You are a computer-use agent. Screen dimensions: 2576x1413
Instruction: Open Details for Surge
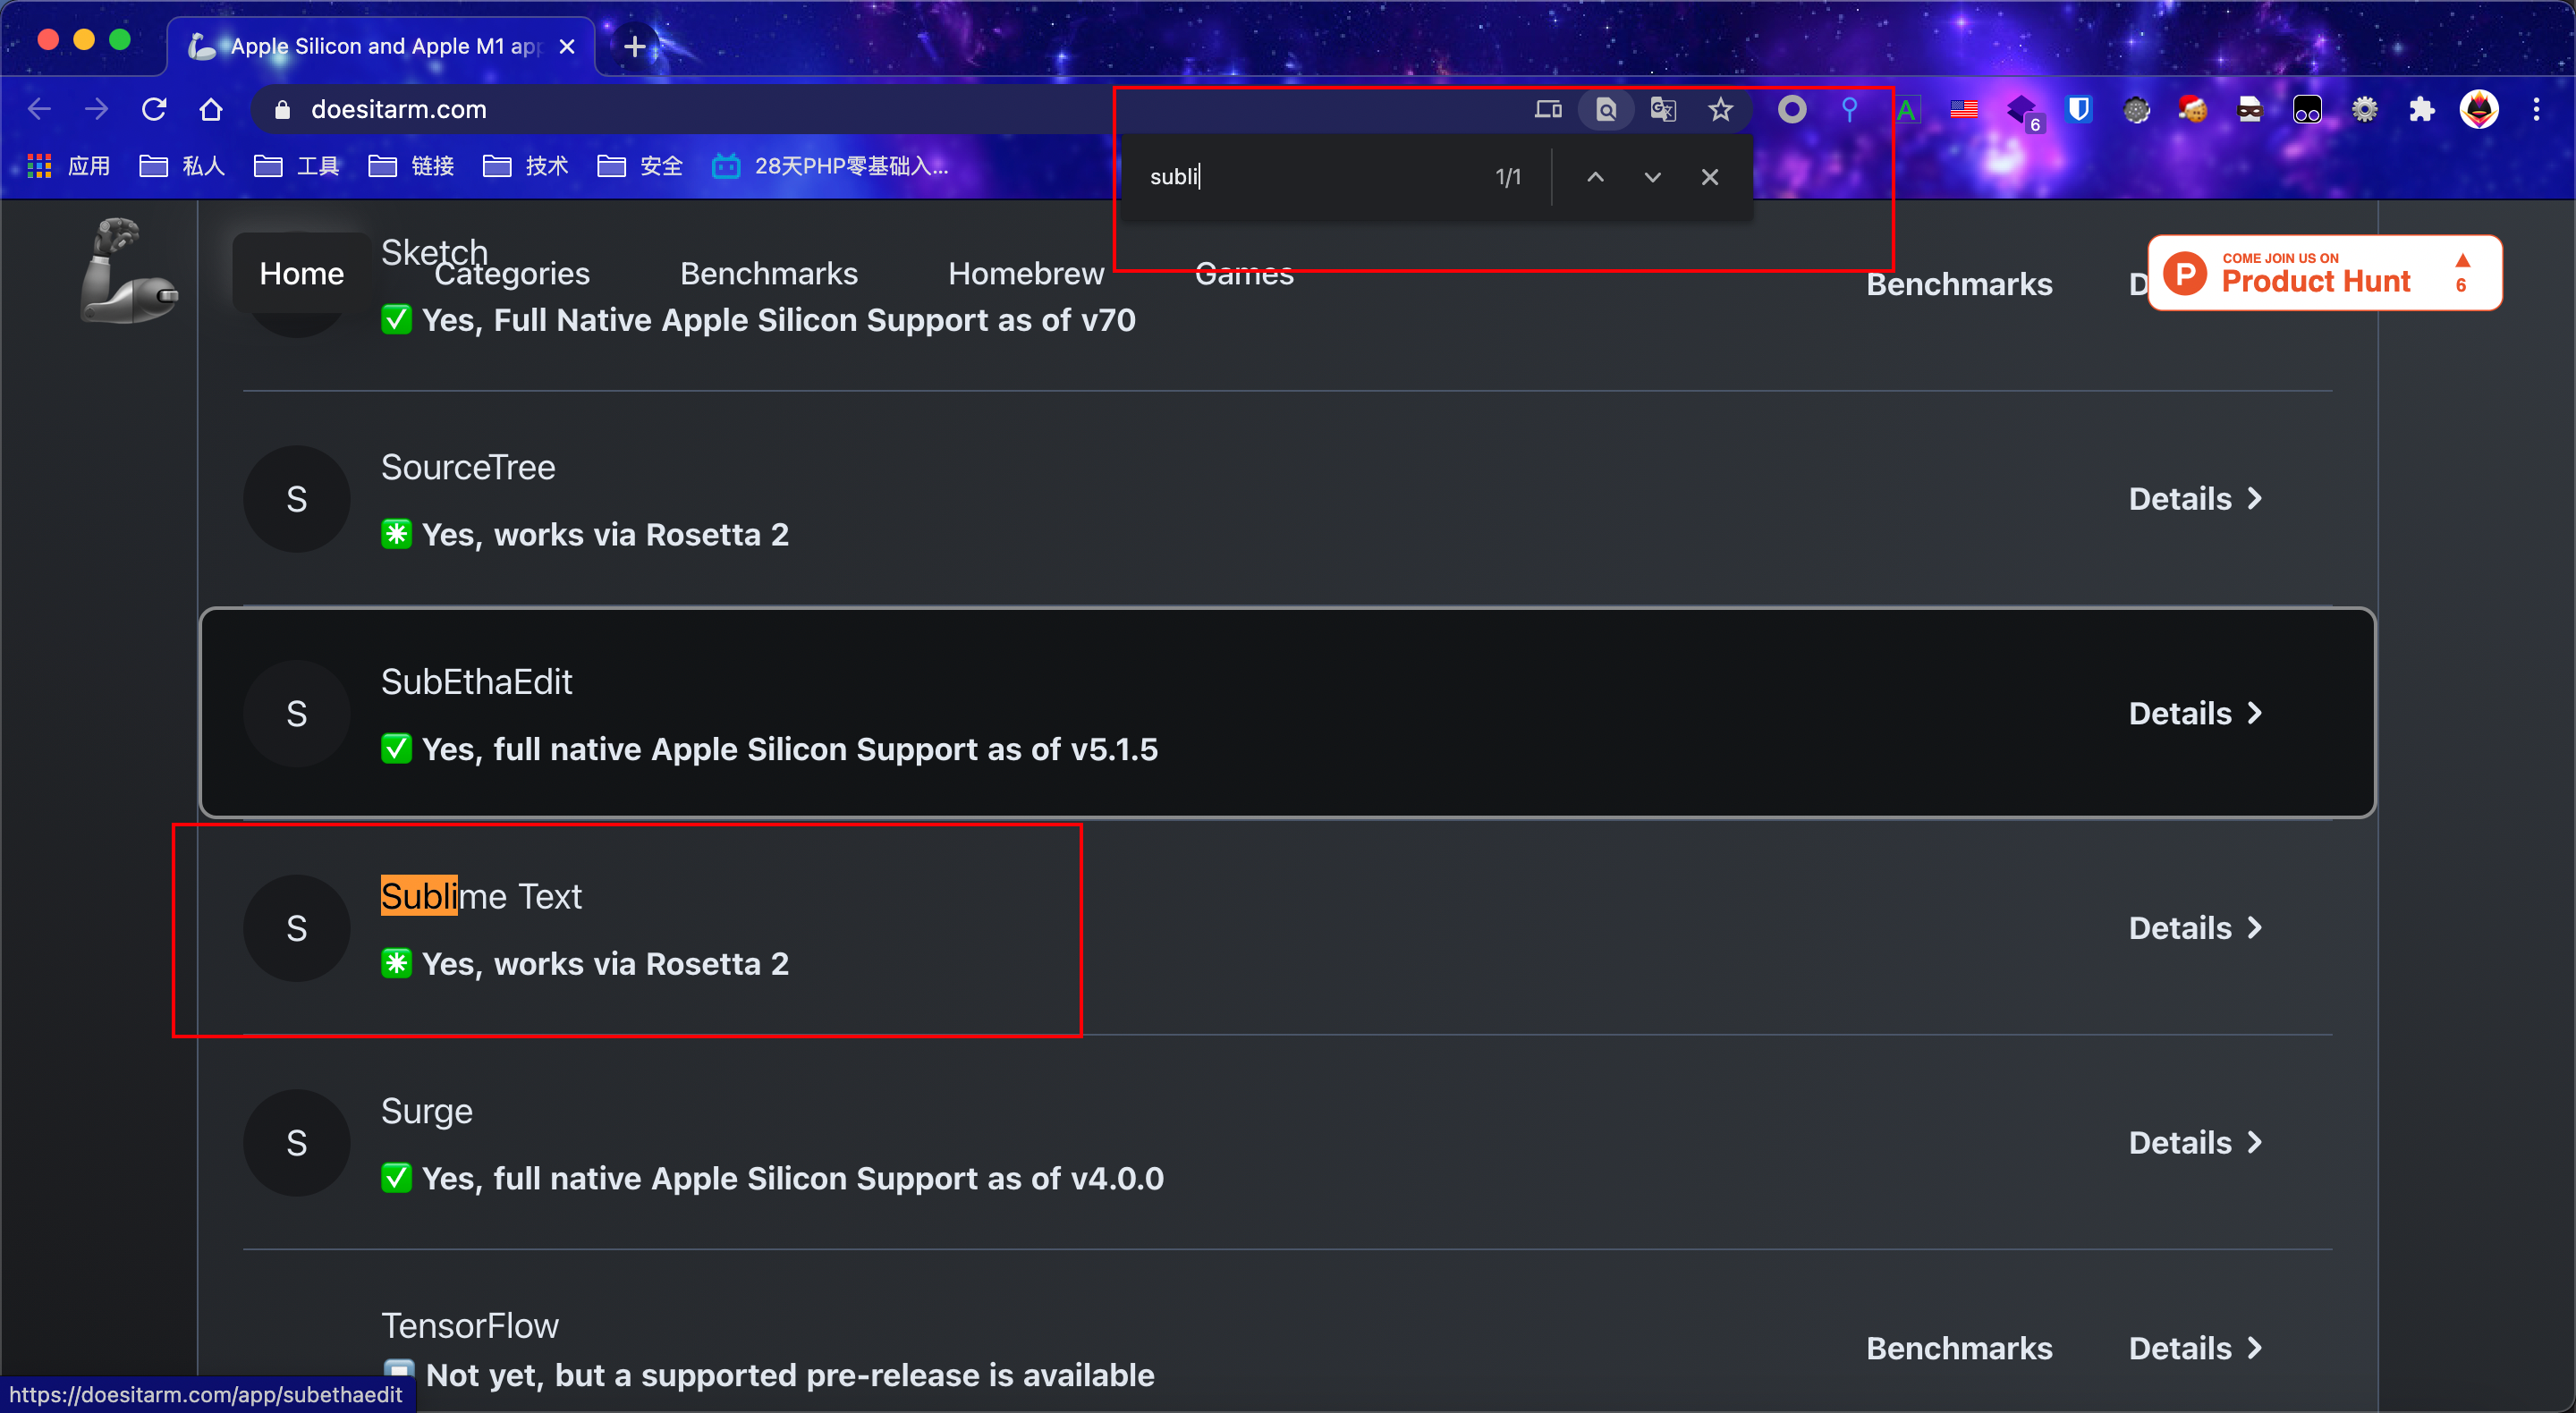point(2196,1142)
